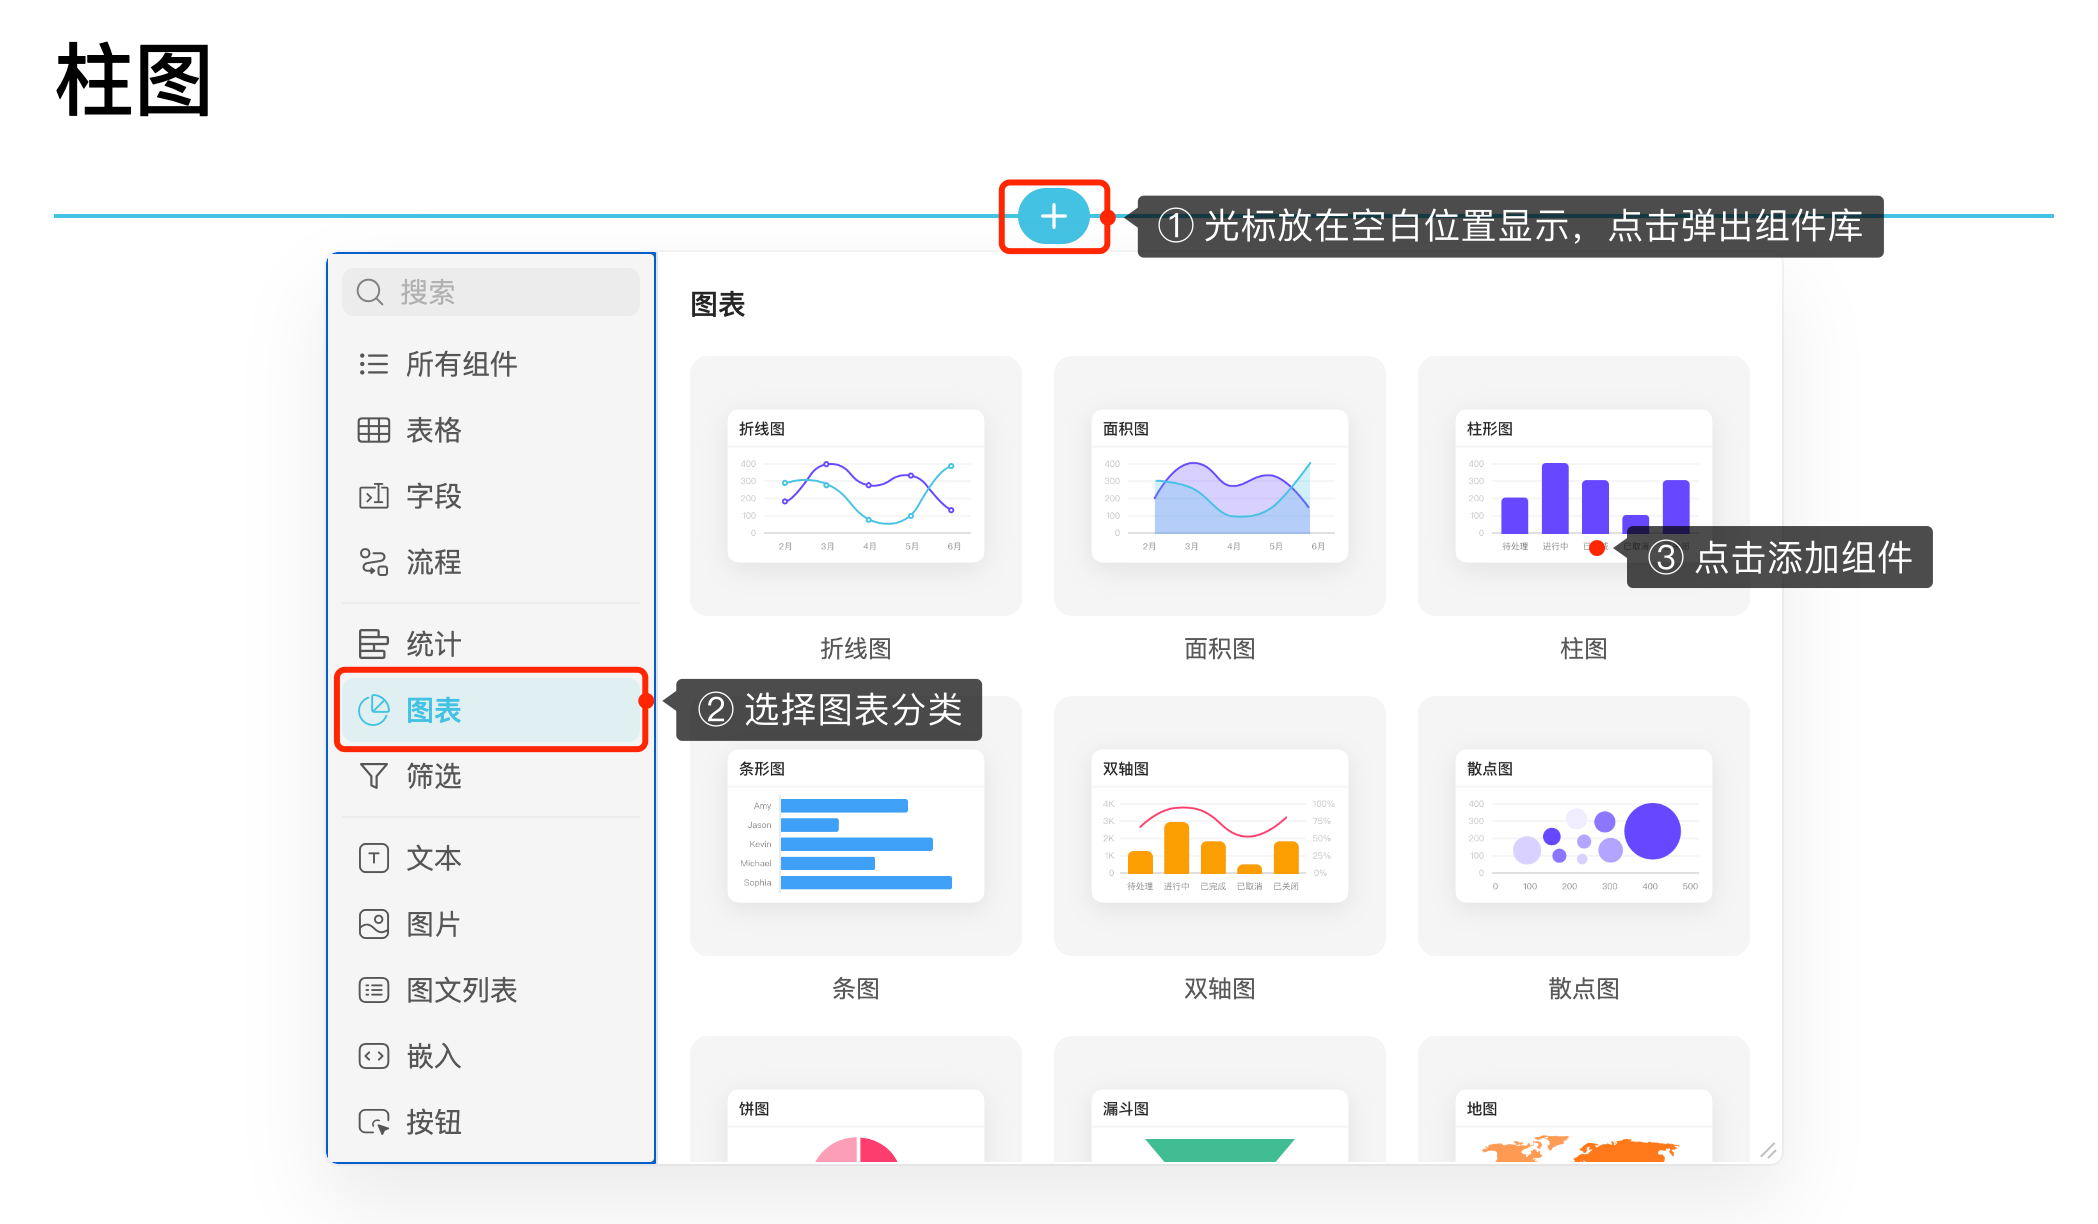Click the 双轴图 caption below card
The height and width of the screenshot is (1224, 2098).
point(1220,989)
